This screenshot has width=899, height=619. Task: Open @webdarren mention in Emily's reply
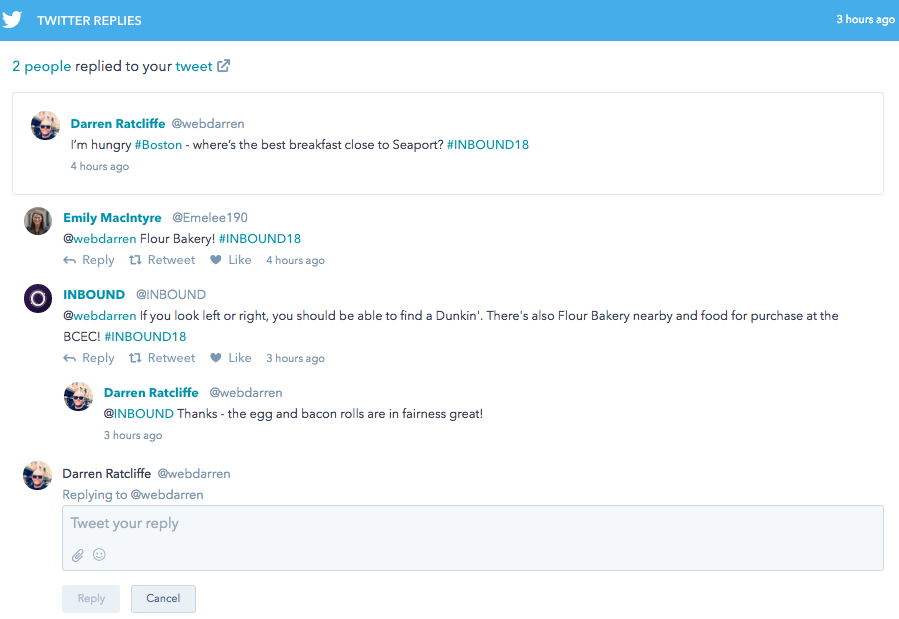click(100, 239)
